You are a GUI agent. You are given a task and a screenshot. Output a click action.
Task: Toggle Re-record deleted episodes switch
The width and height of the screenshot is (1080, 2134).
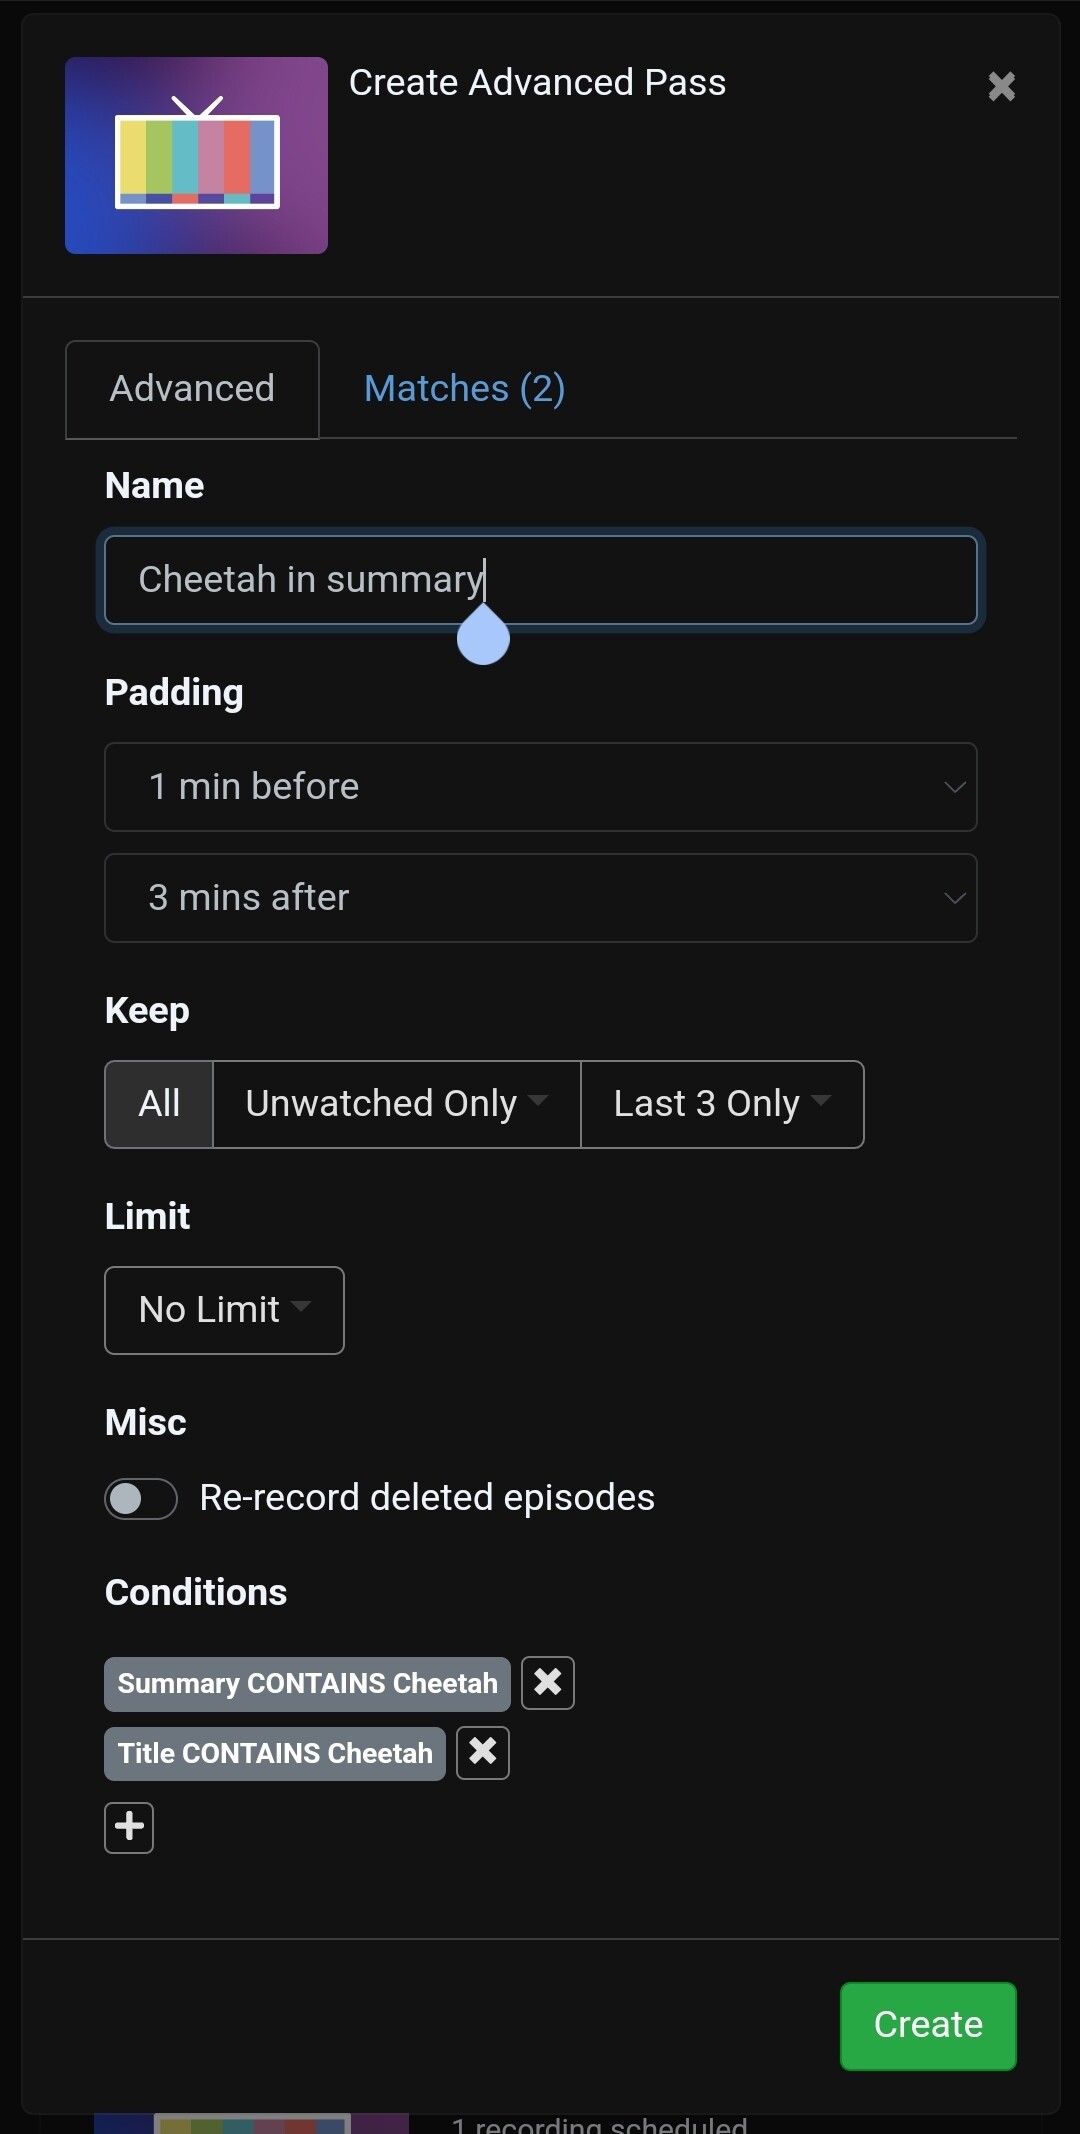click(x=141, y=1499)
